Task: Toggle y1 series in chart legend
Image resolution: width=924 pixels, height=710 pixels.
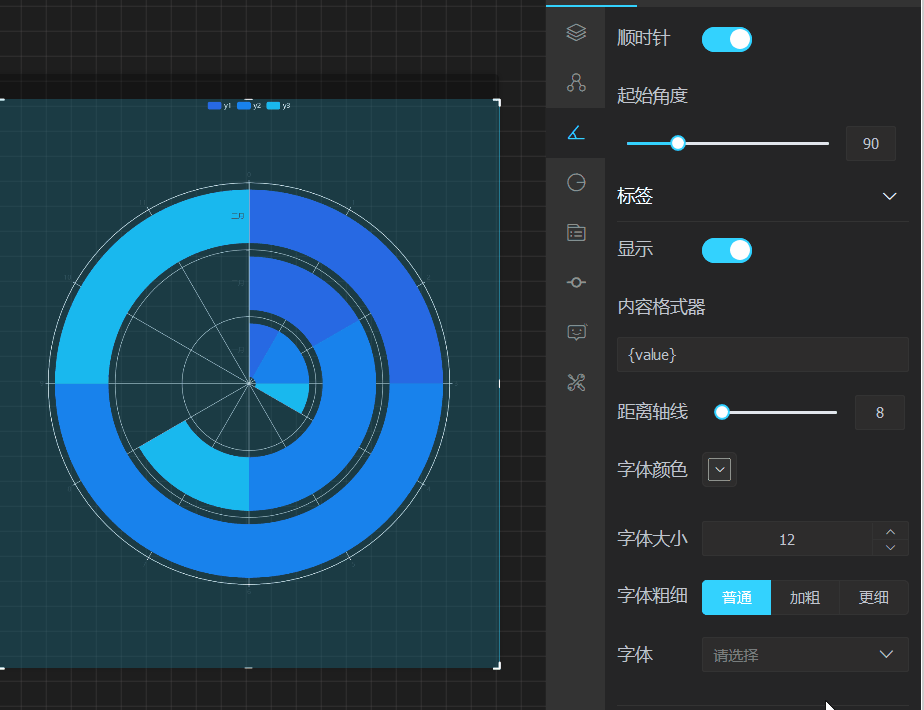Action: click(219, 106)
